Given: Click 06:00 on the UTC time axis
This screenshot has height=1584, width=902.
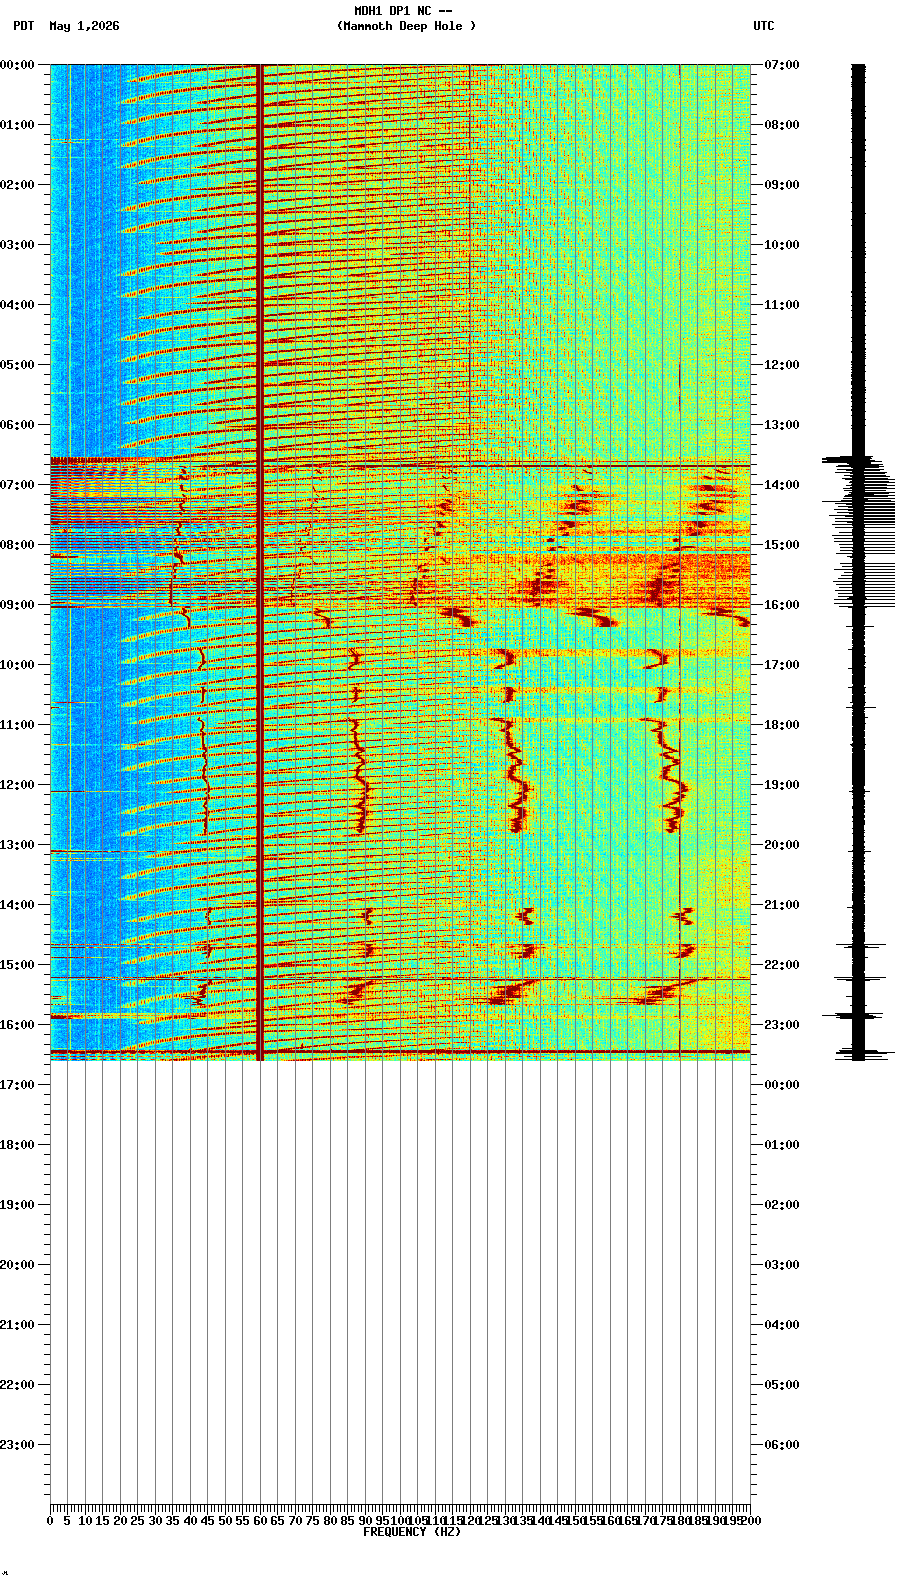Looking at the screenshot, I should pyautogui.click(x=782, y=1445).
